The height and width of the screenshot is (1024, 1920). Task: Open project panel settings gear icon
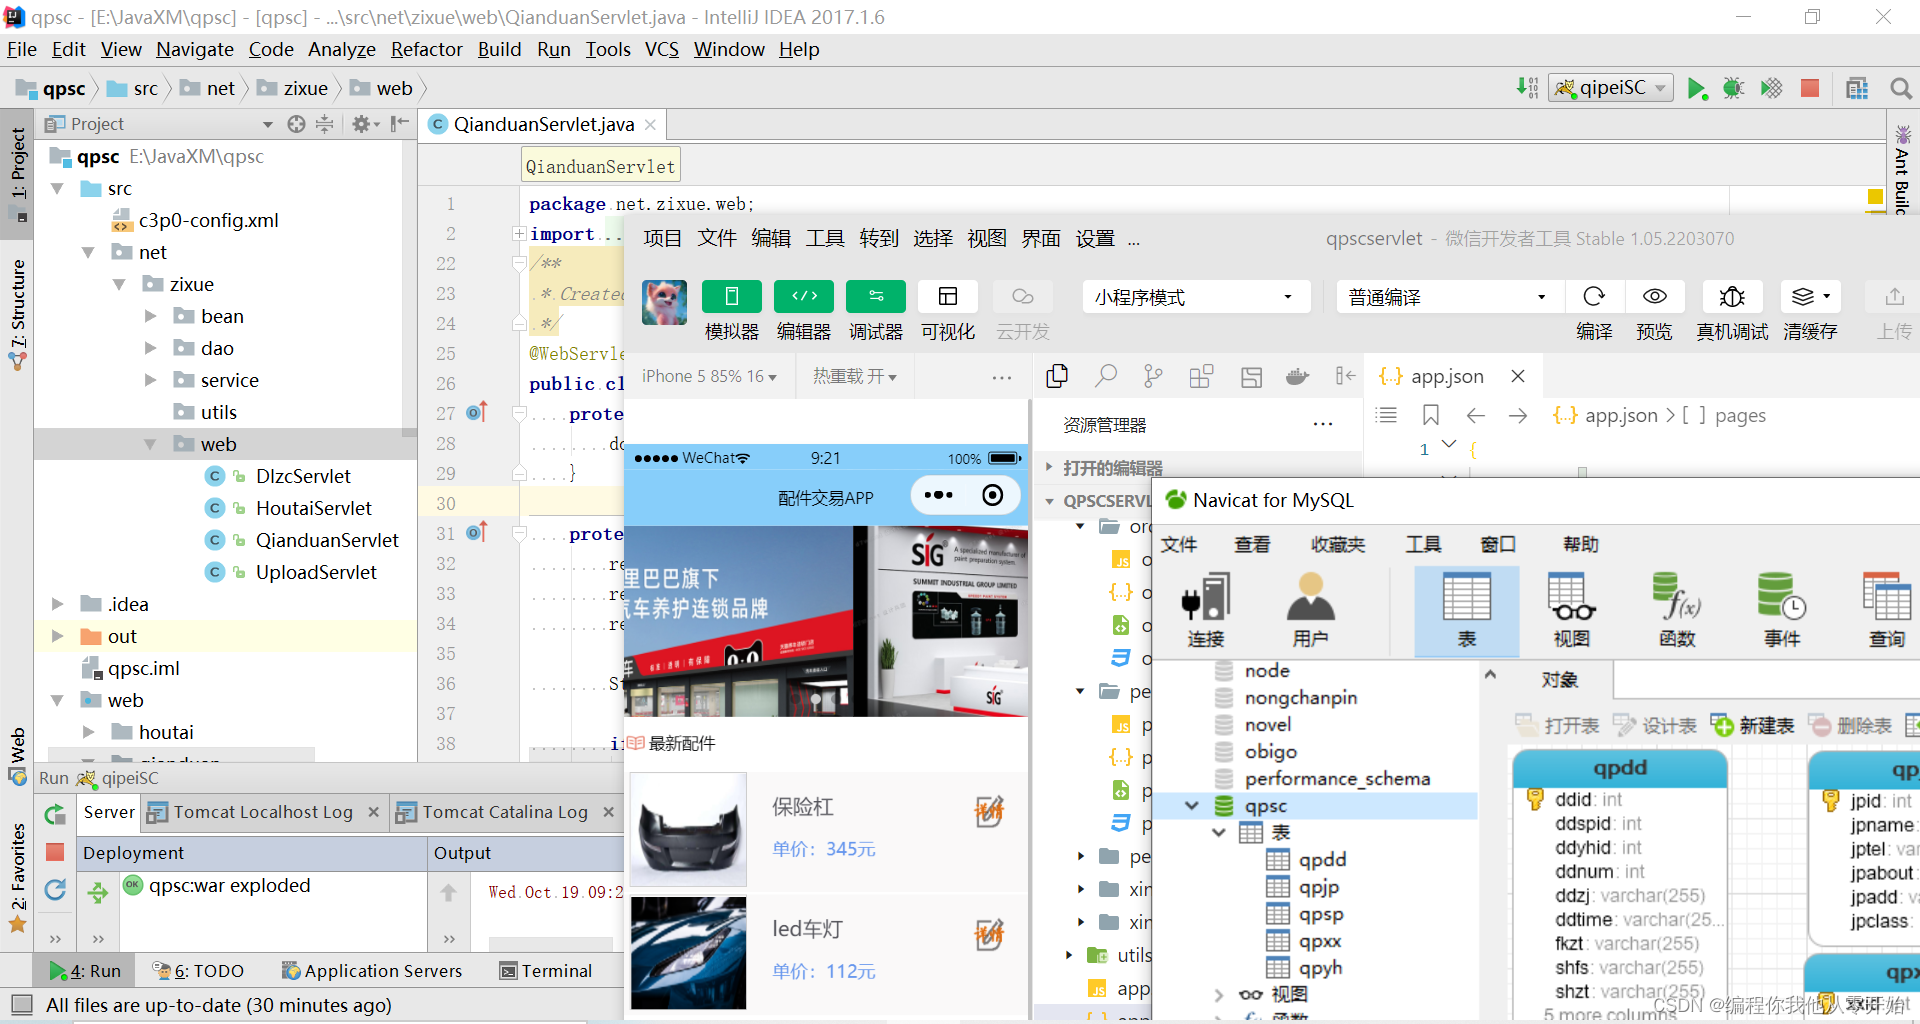361,124
